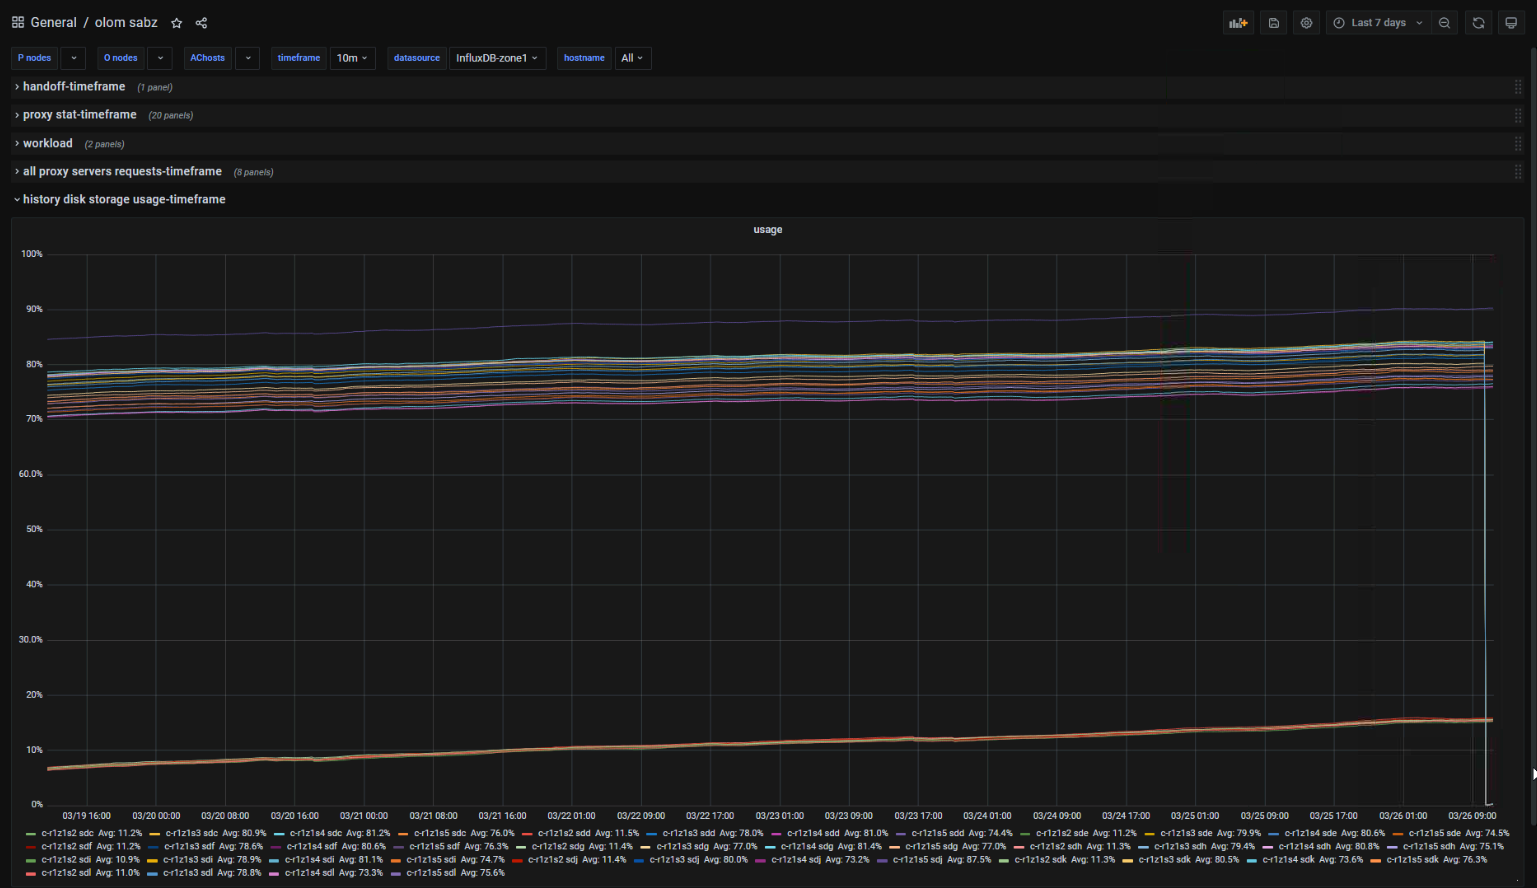Screen dimensions: 1537x888
Task: Open the timeframe 10m dropdown
Action: click(352, 58)
